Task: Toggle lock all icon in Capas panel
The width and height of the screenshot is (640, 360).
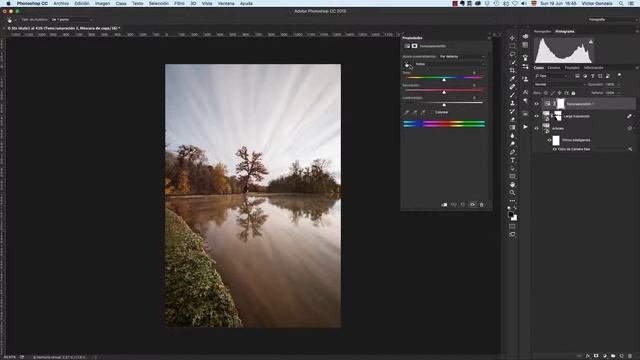Action: click(x=573, y=93)
